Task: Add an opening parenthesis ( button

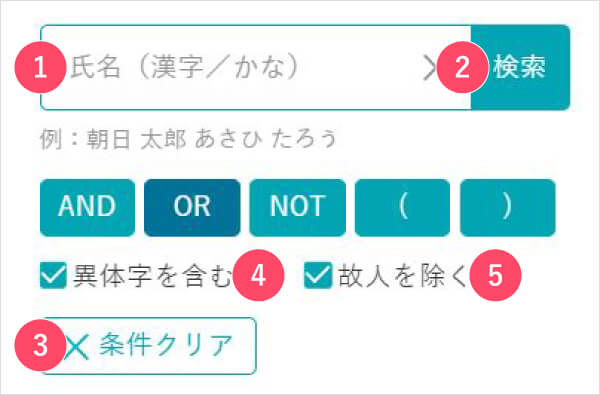Action: point(403,207)
